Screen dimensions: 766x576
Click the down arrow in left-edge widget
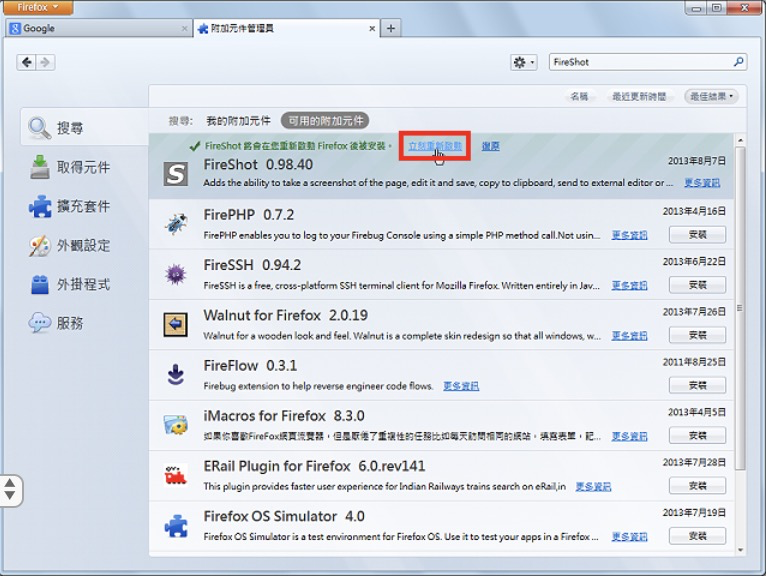tap(10, 496)
